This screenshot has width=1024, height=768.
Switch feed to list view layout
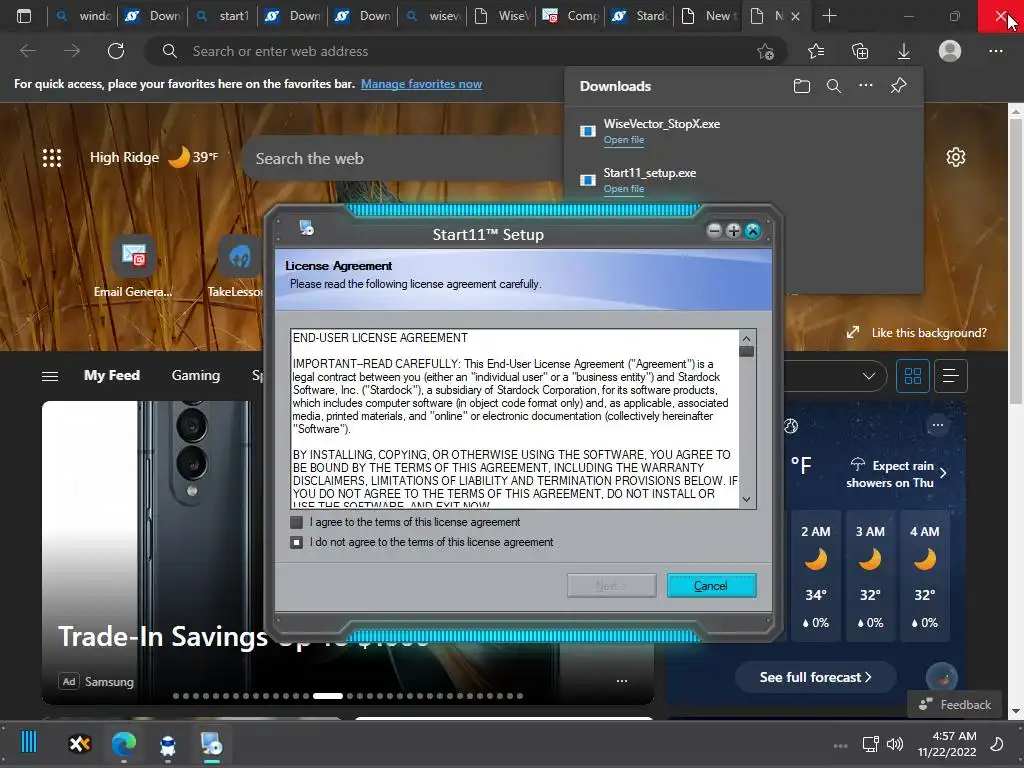coord(950,376)
